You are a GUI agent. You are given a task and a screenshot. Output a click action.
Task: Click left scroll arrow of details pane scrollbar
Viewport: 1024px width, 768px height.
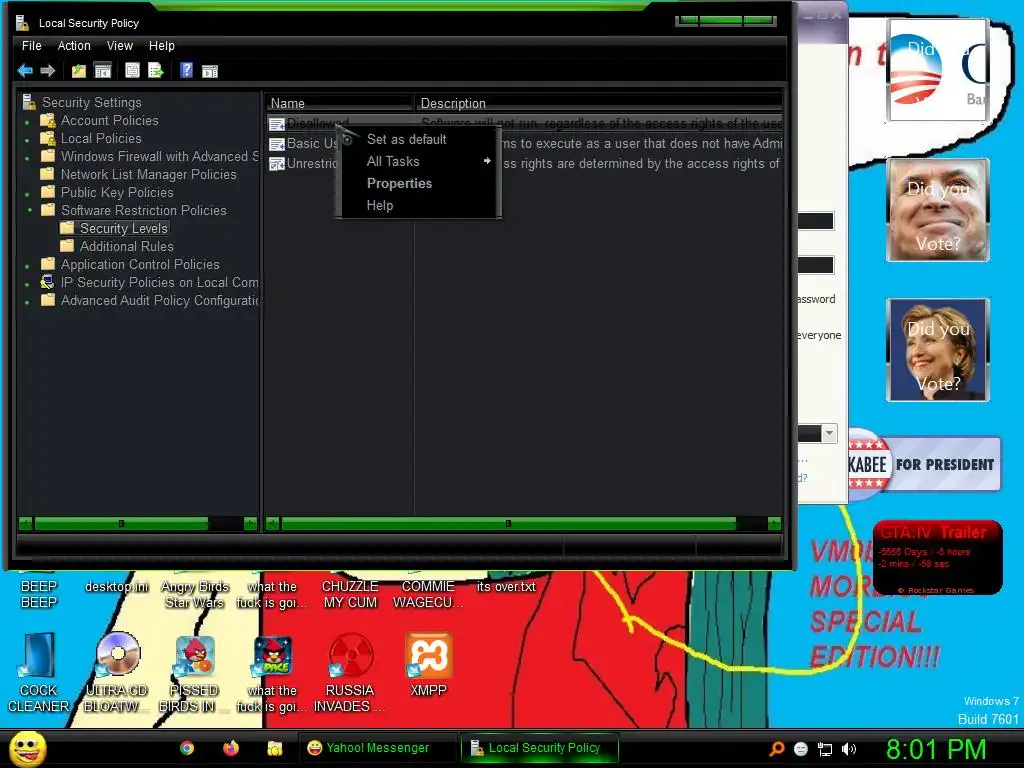click(x=273, y=524)
